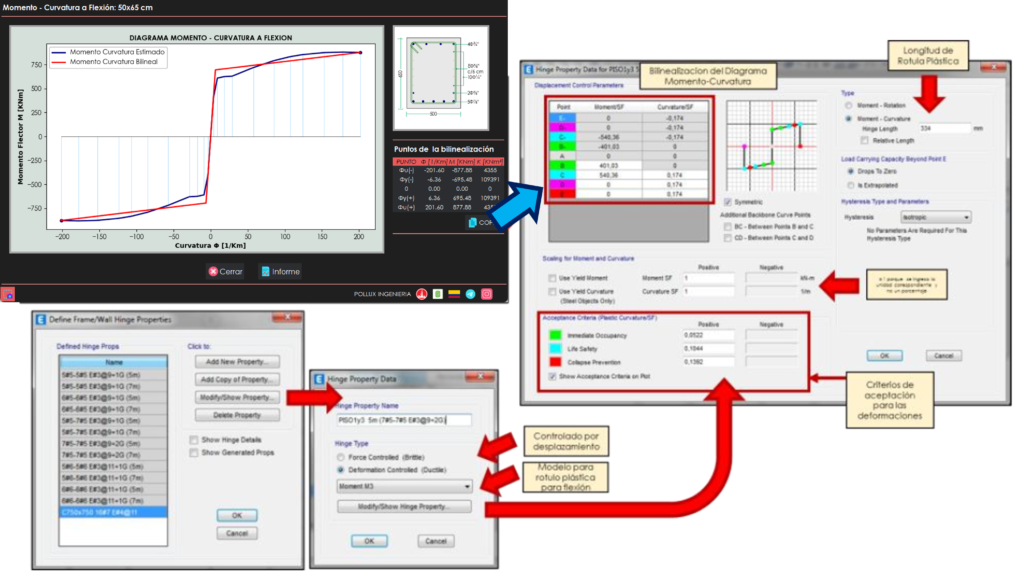Click the red Pollux logo icon
This screenshot has width=1024, height=574.
(x=423, y=294)
